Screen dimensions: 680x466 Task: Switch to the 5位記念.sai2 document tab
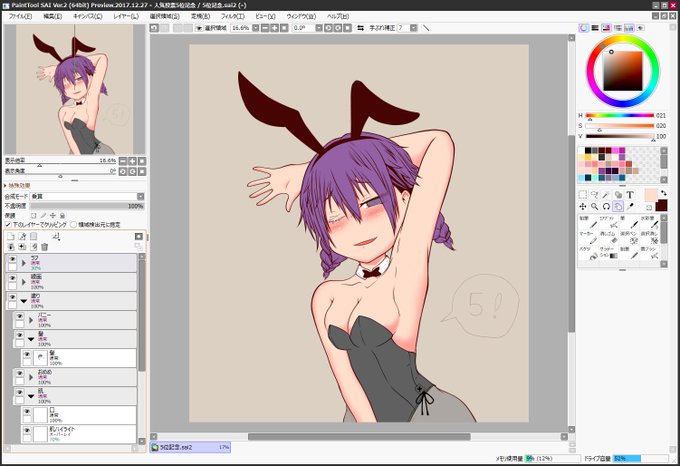click(x=190, y=447)
